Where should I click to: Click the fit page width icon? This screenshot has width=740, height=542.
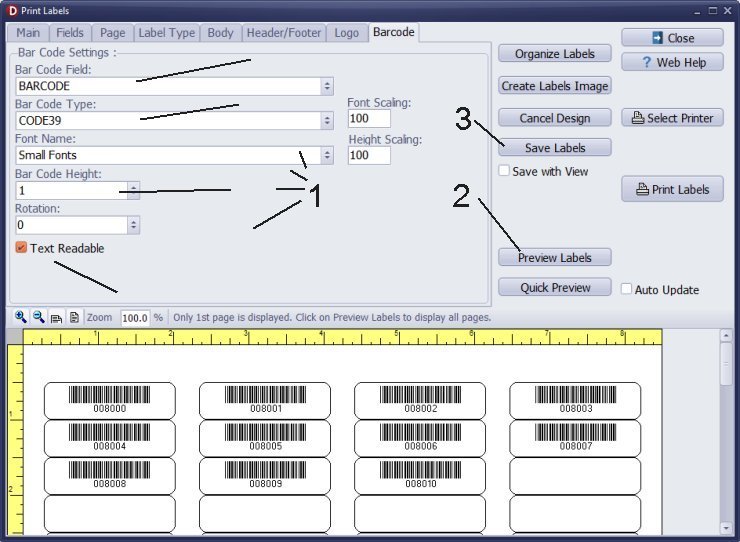(56, 317)
